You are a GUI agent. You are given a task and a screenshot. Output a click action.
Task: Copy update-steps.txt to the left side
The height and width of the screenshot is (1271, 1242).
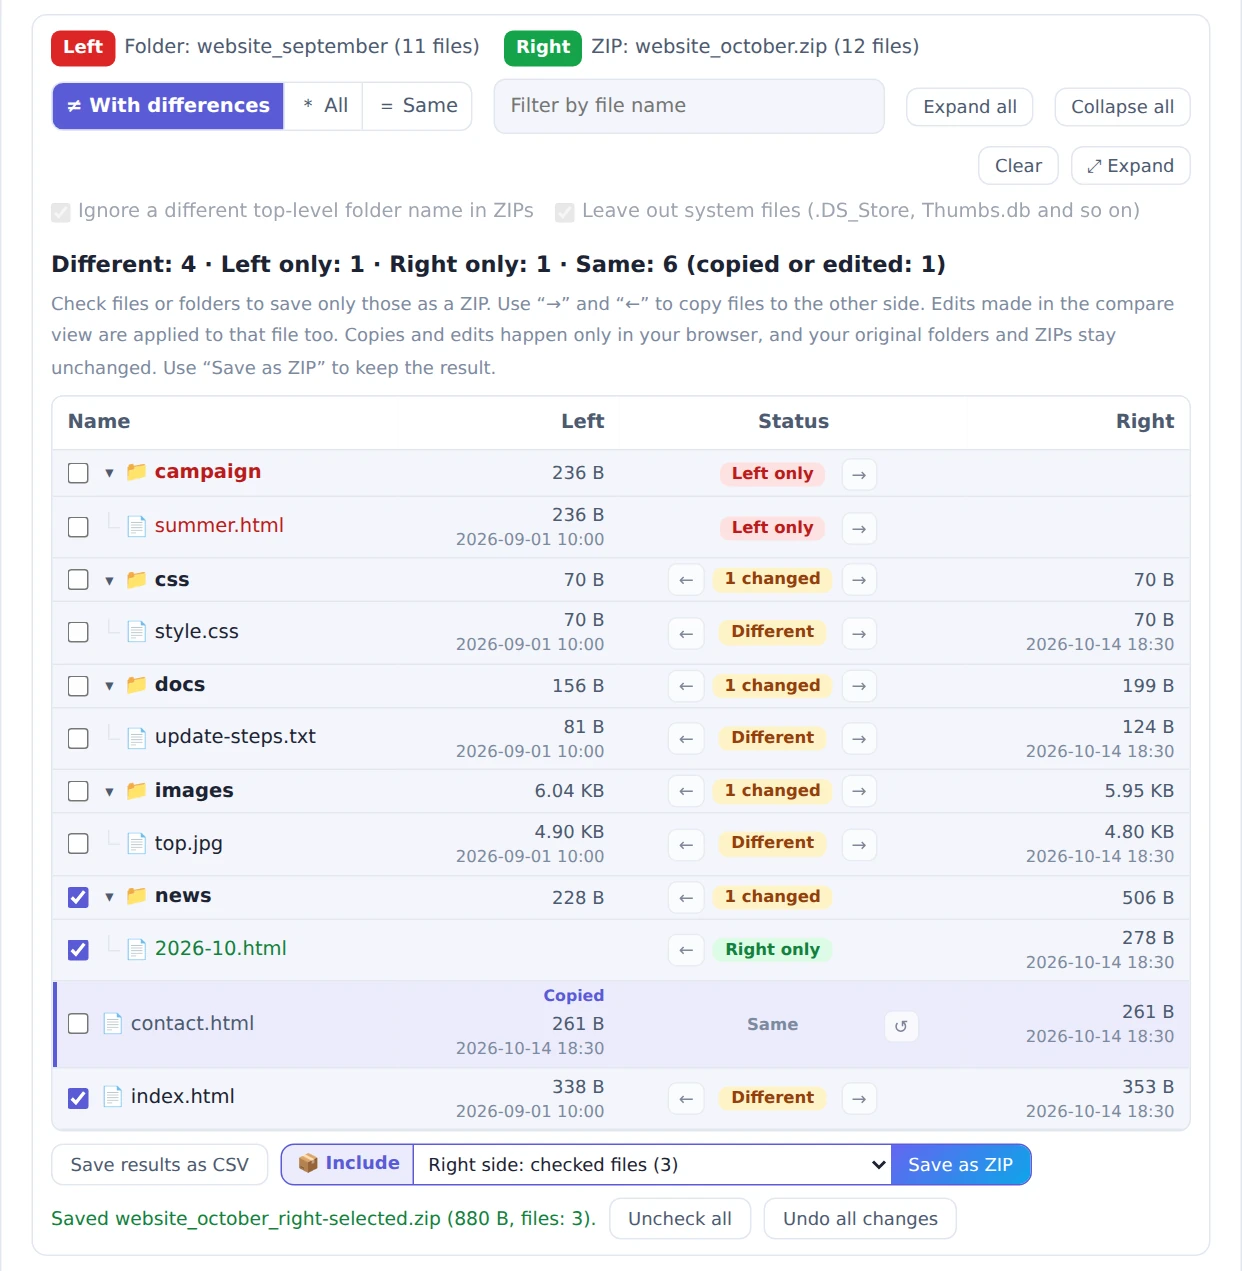tap(686, 739)
